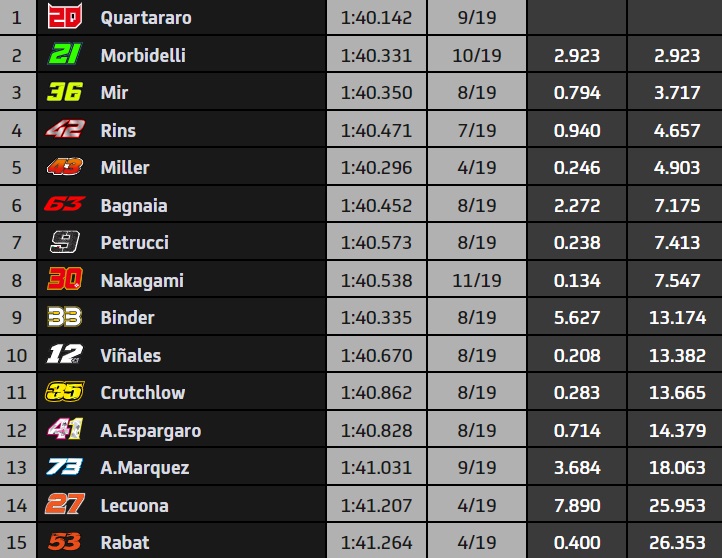Open rider name Quartararo
Image resolution: width=722 pixels, height=558 pixels.
[x=146, y=17]
